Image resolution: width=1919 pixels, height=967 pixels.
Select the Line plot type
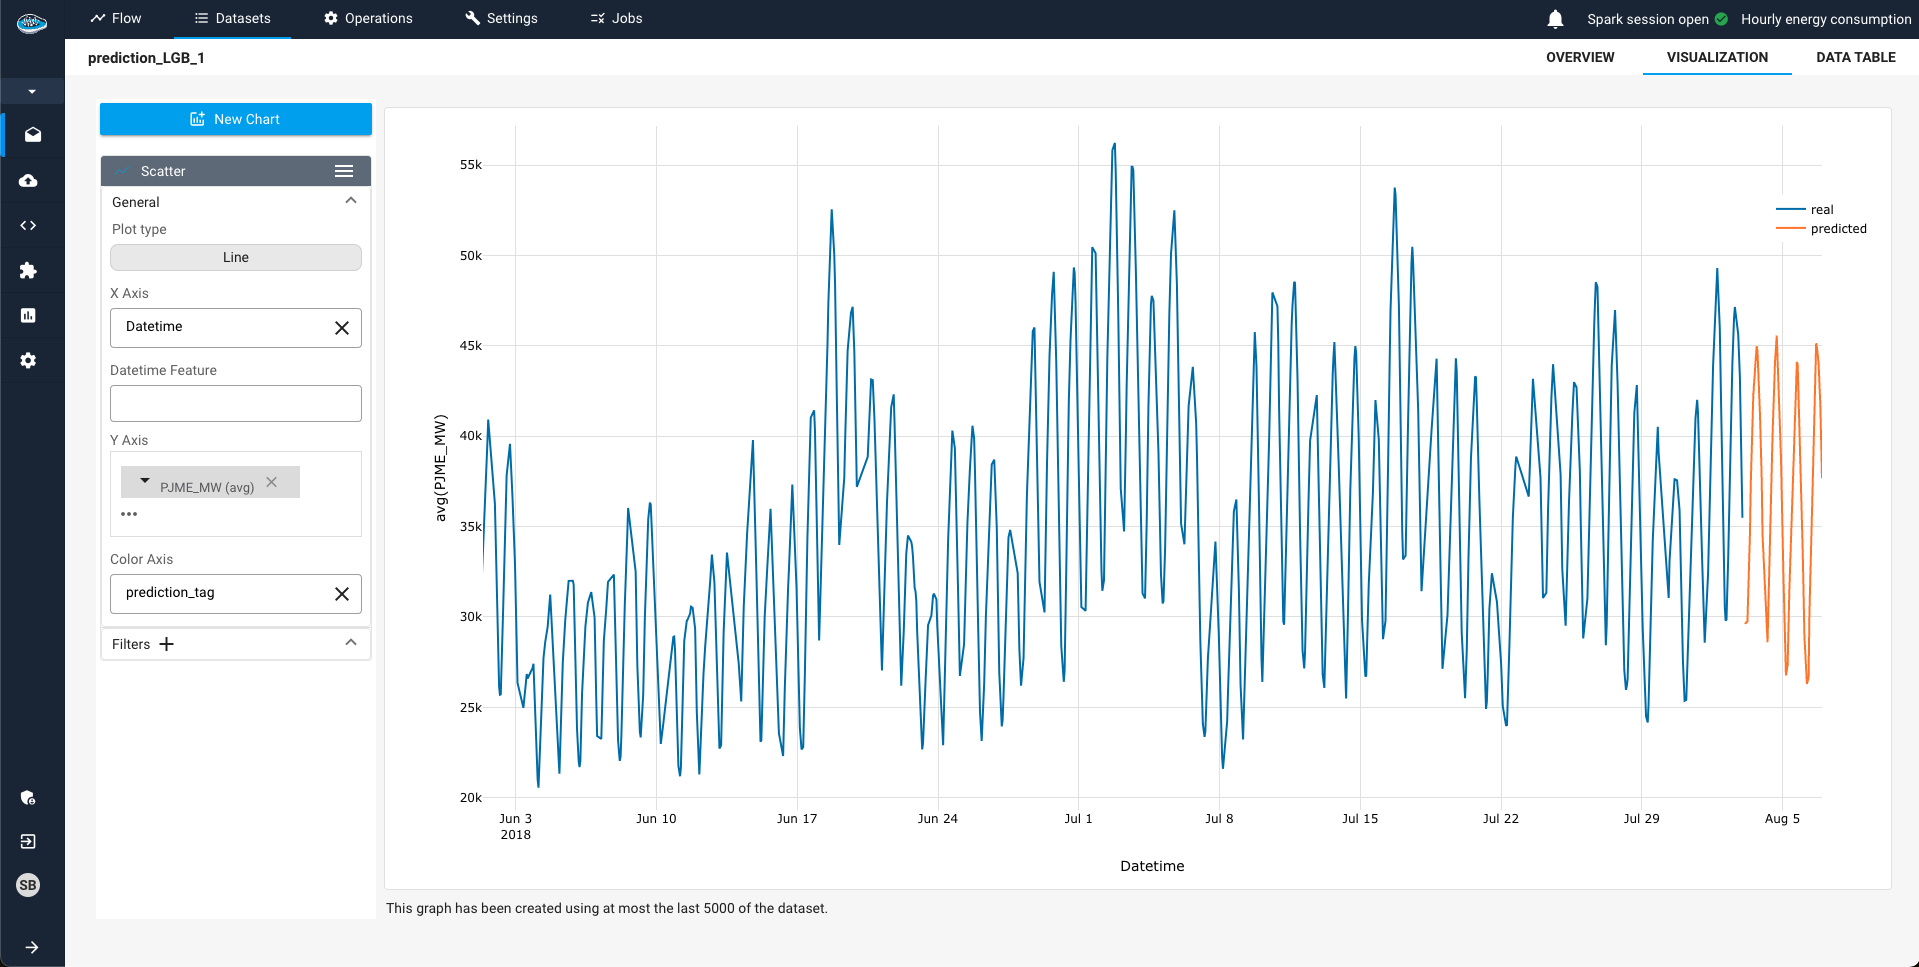pyautogui.click(x=235, y=257)
